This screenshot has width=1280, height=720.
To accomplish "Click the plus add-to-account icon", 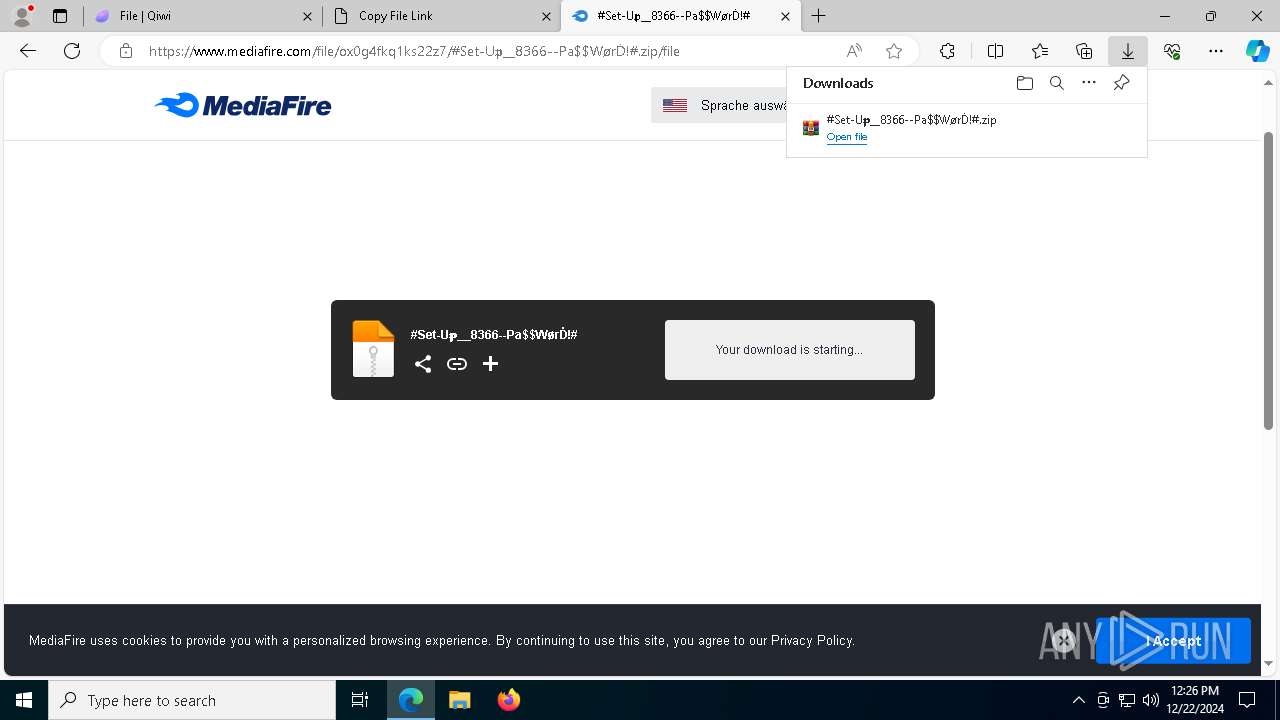I will click(490, 364).
